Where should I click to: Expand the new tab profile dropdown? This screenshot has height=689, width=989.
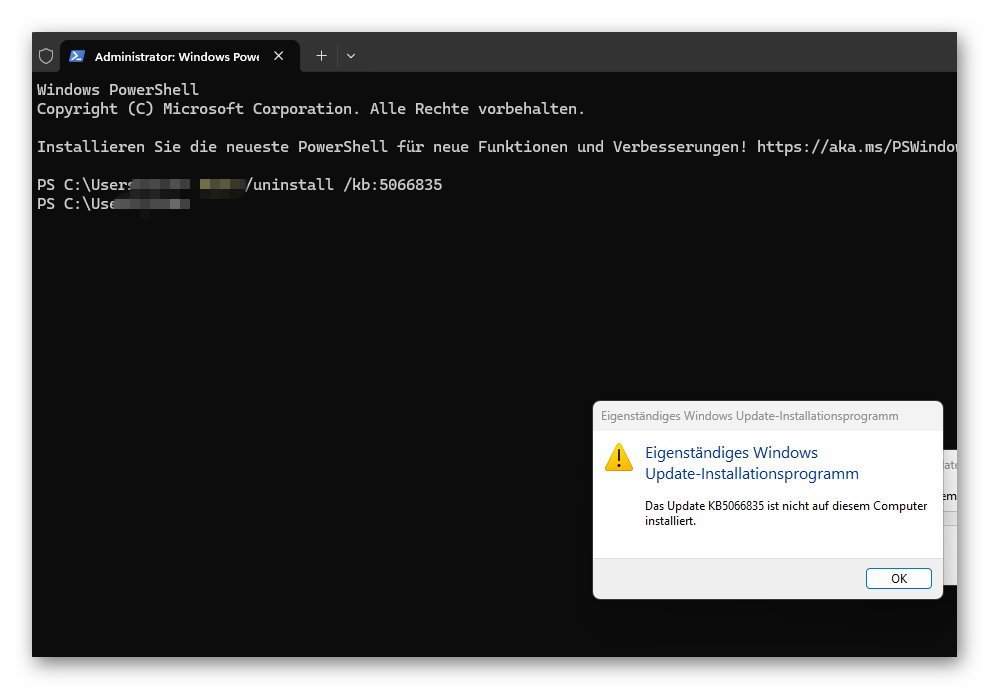(351, 56)
